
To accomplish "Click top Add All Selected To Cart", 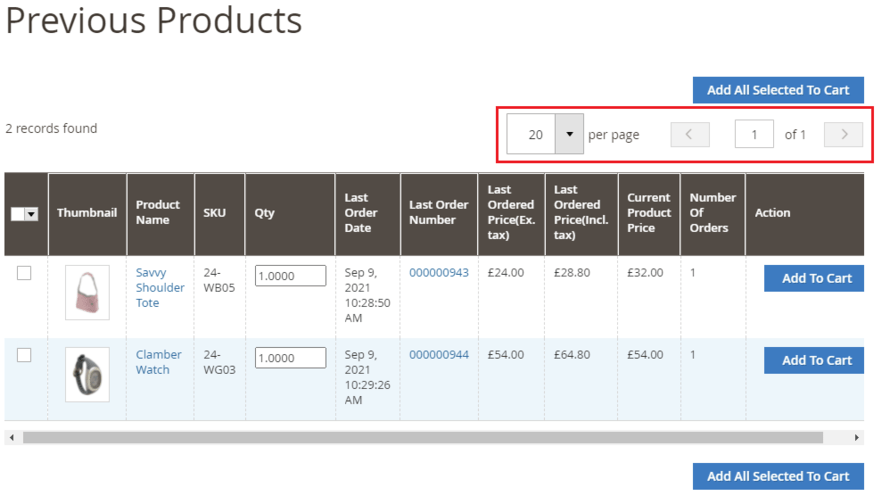I will [x=778, y=90].
